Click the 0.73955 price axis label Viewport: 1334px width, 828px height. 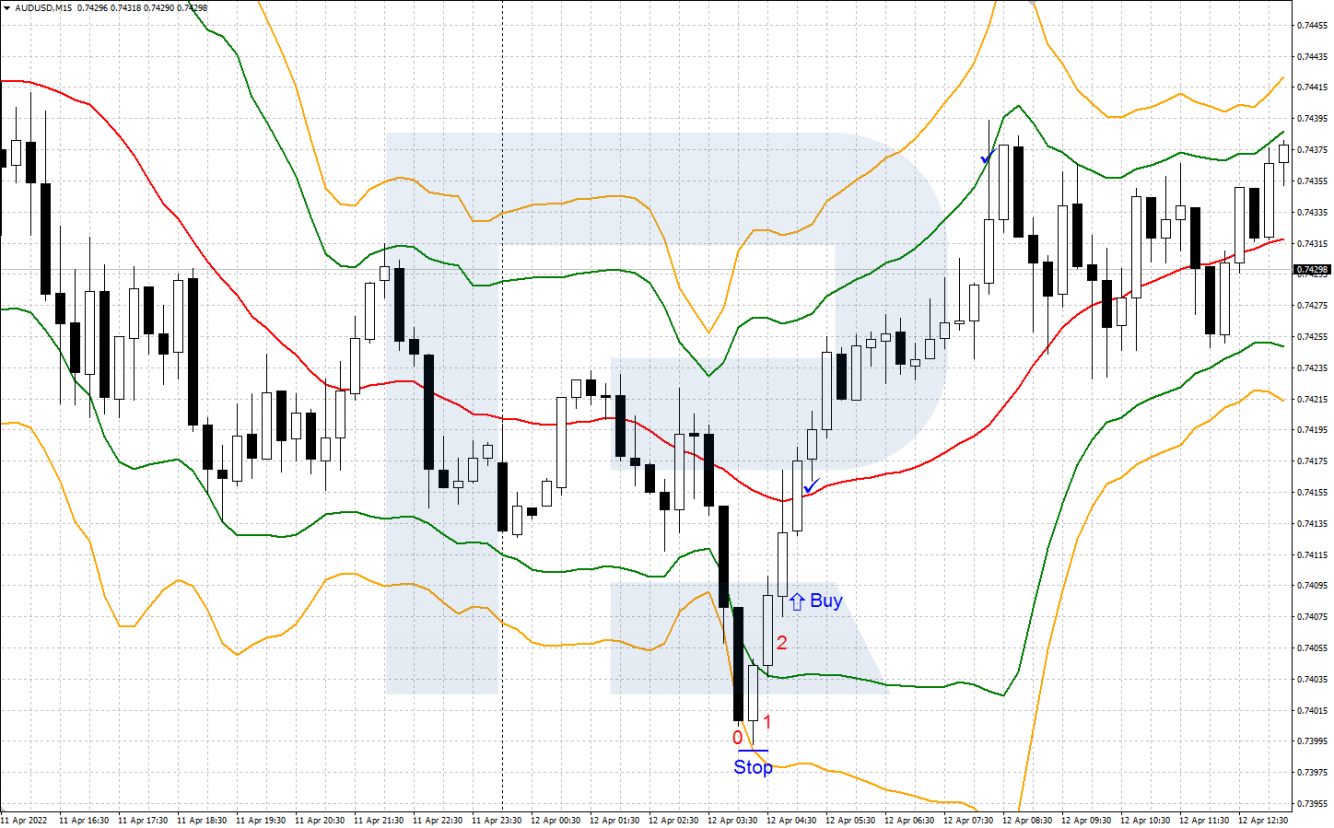(1311, 803)
